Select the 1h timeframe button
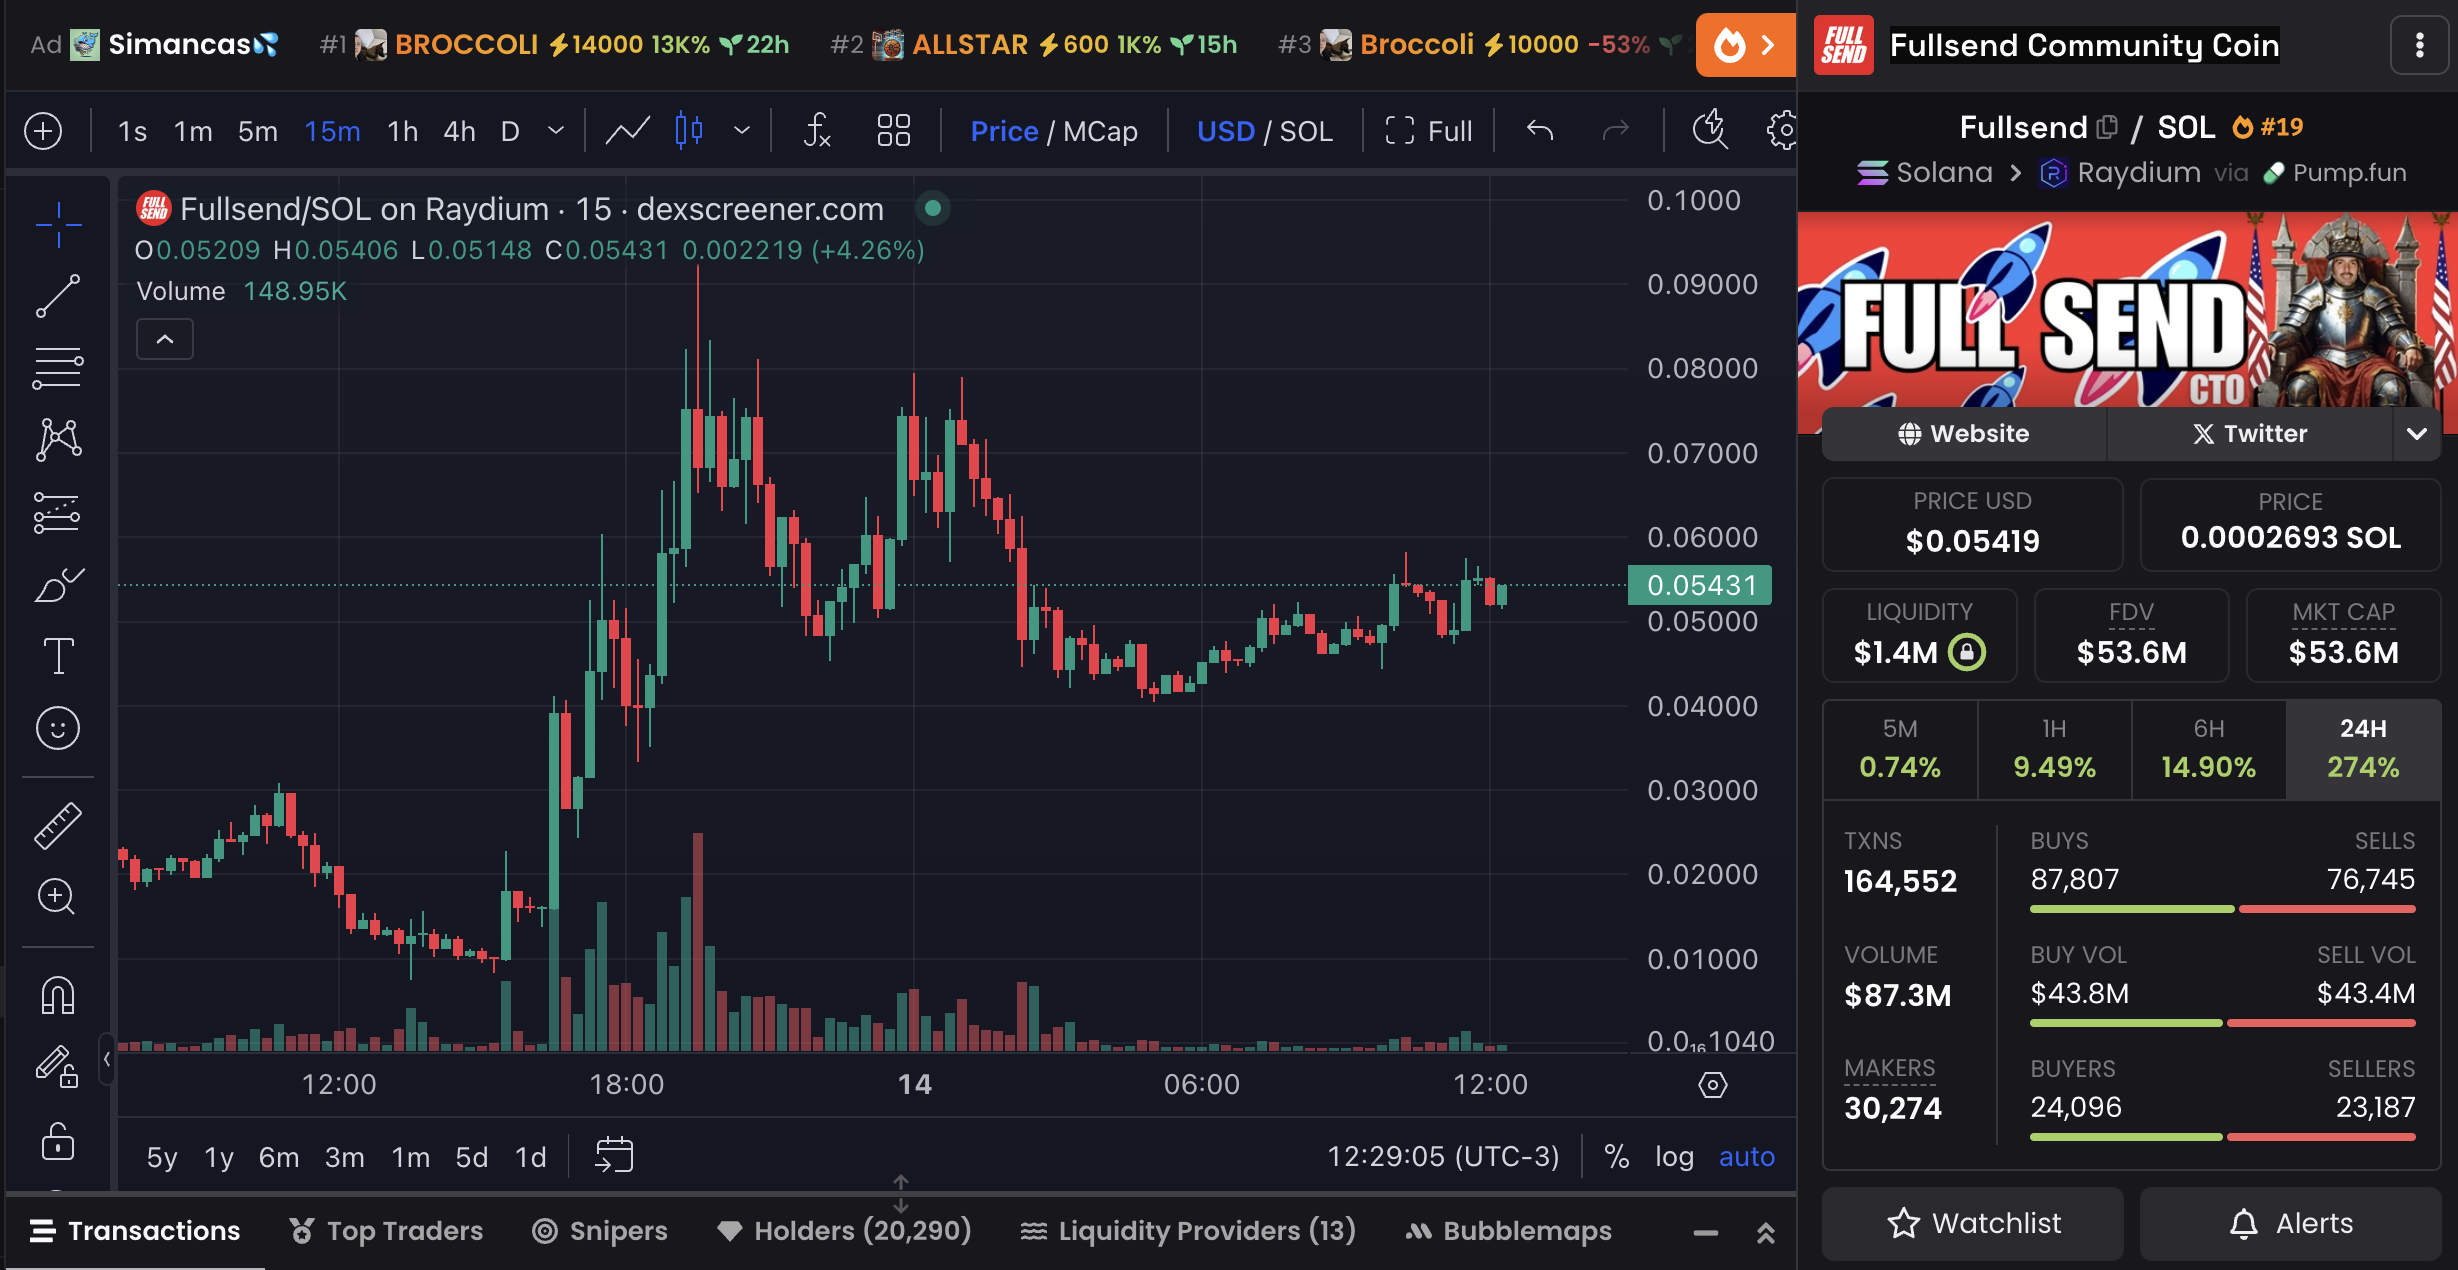 pyautogui.click(x=402, y=130)
